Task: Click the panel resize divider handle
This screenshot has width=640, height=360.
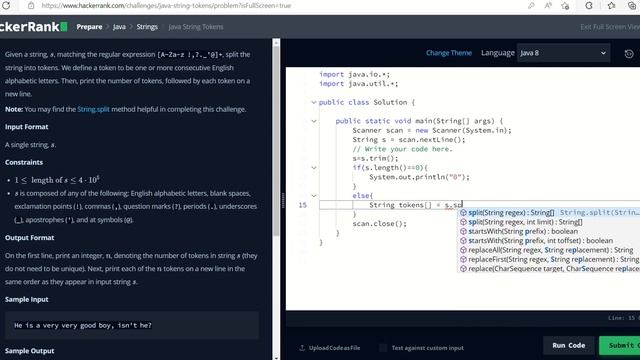Action: pos(283,200)
